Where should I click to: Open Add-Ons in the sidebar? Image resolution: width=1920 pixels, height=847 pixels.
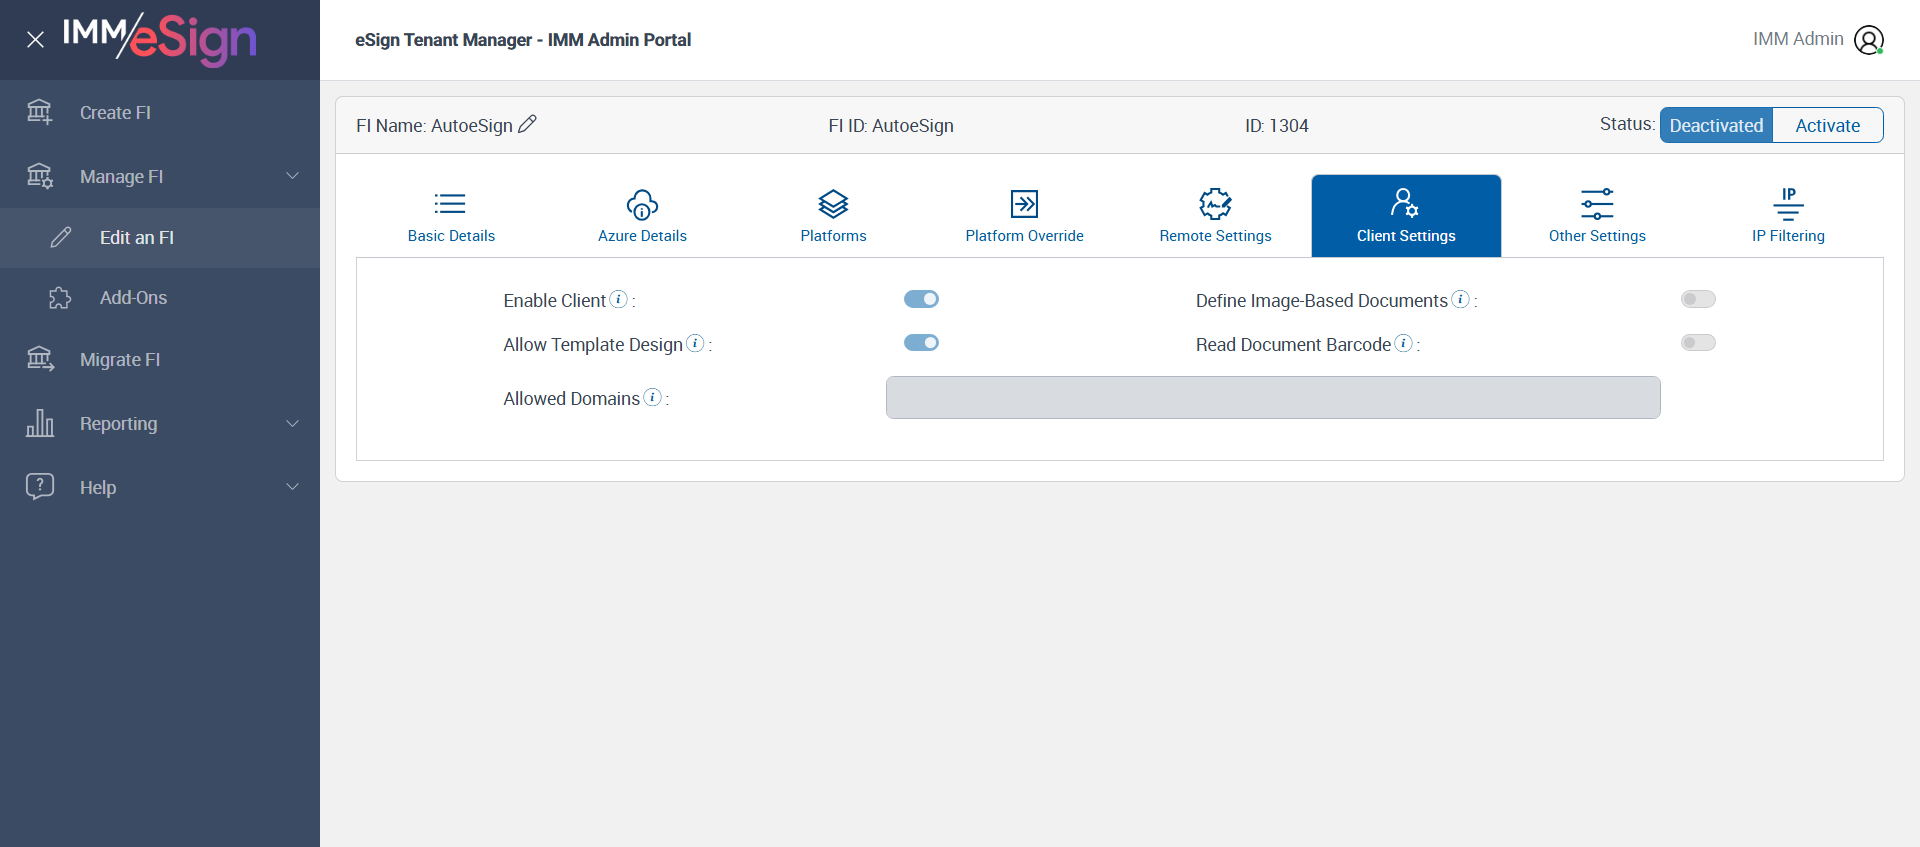pyautogui.click(x=160, y=298)
